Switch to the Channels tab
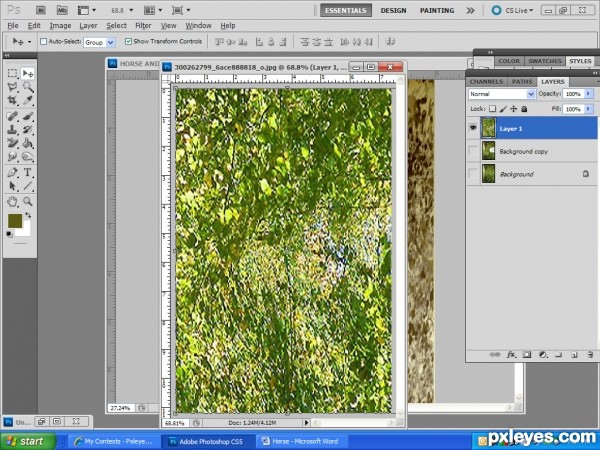This screenshot has height=450, width=600. pyautogui.click(x=486, y=82)
